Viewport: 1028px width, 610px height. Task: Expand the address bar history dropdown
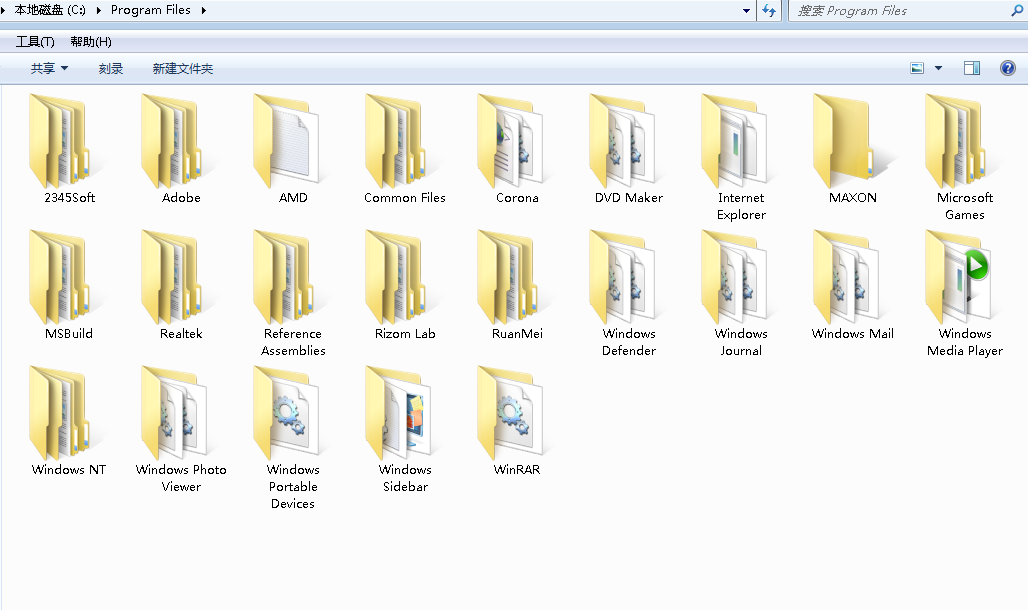pyautogui.click(x=746, y=10)
